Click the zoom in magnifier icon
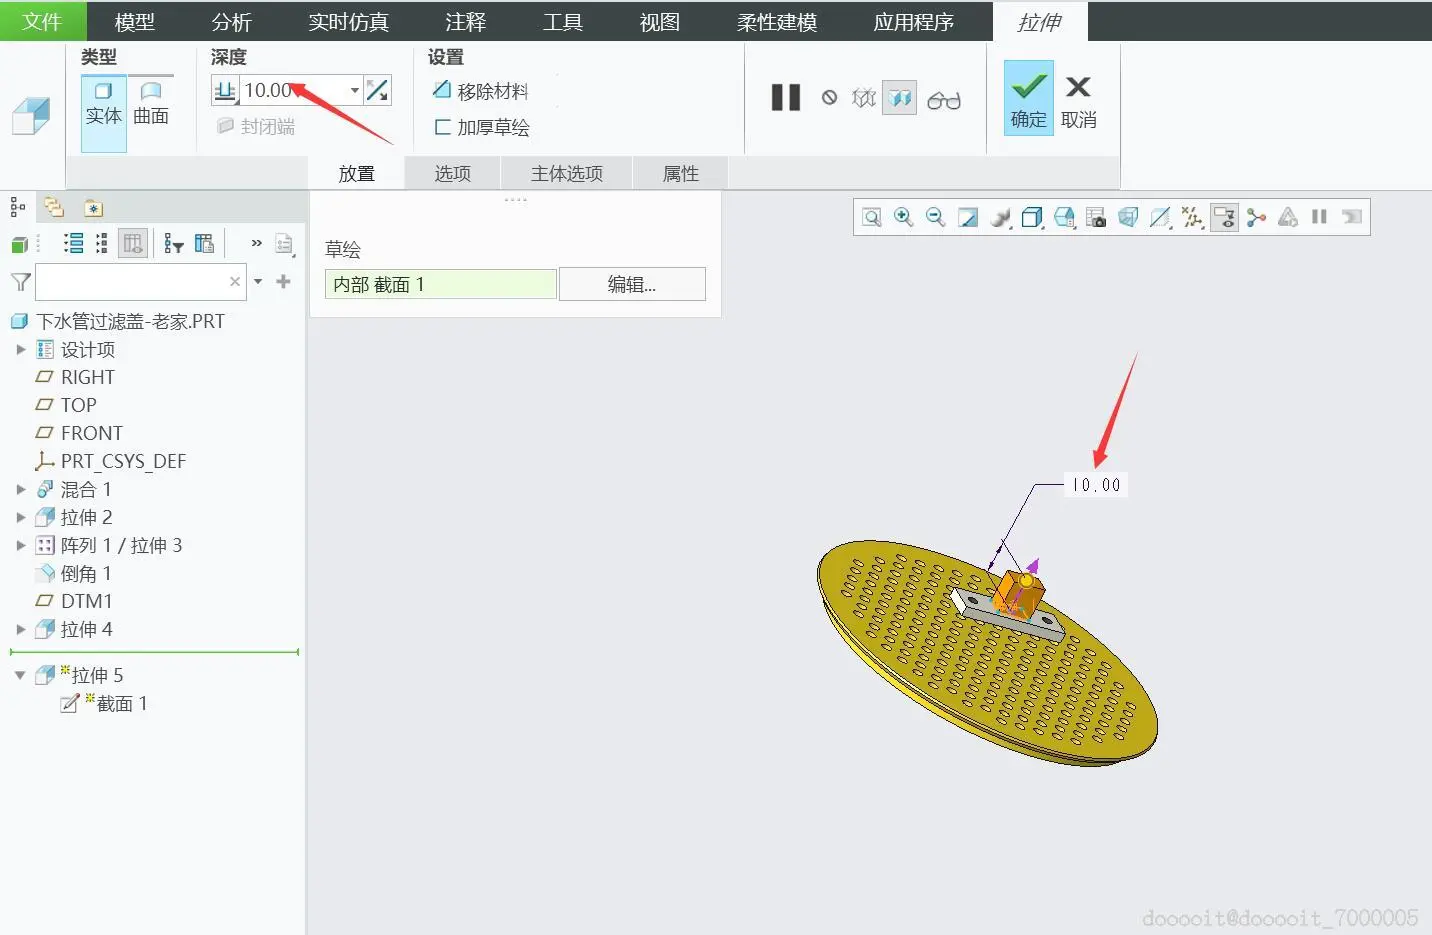This screenshot has width=1432, height=935. pos(904,217)
